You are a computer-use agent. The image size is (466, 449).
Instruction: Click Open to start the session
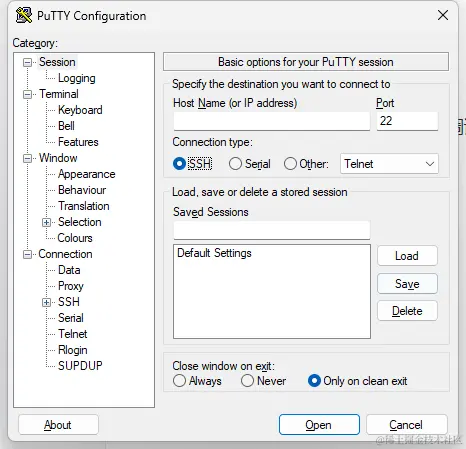click(x=319, y=425)
